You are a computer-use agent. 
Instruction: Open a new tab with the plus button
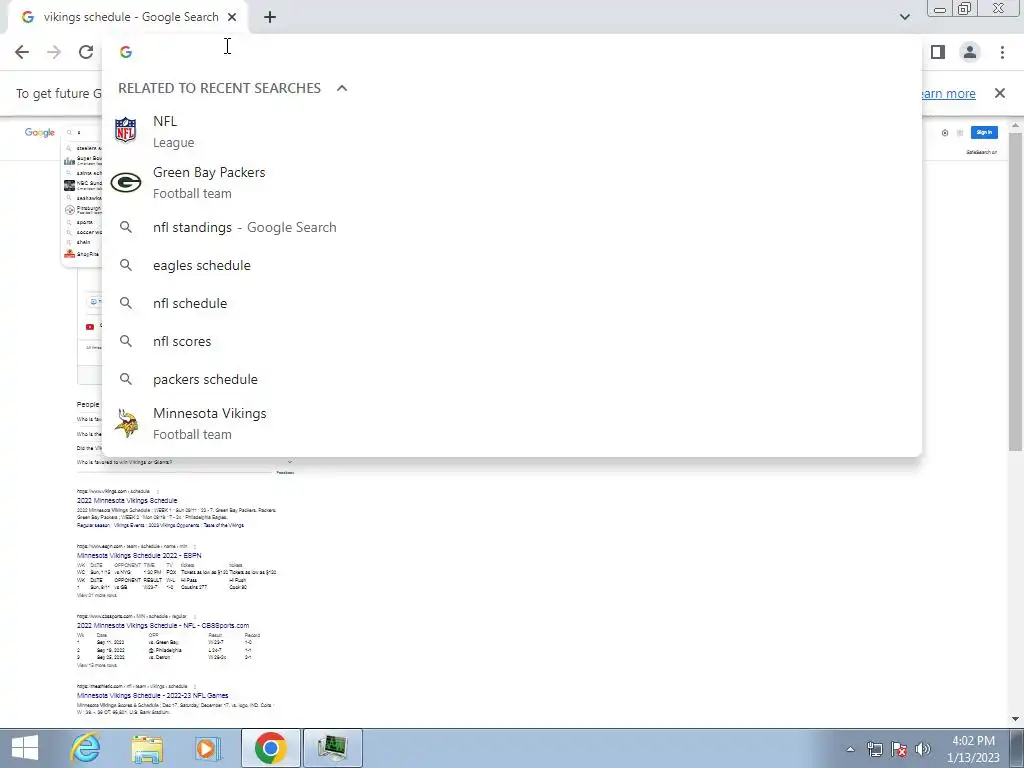pyautogui.click(x=270, y=18)
